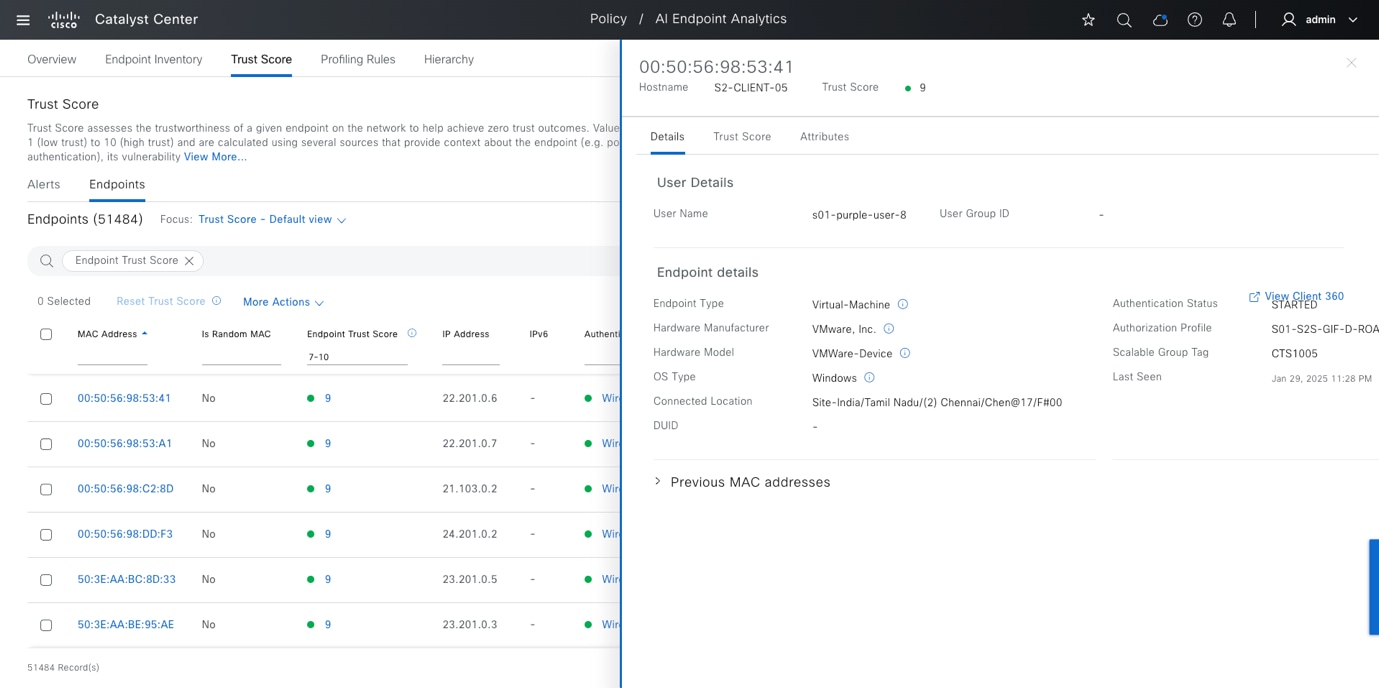Click info icon next to Virtual-Machine
This screenshot has width=1379, height=688.
tap(902, 304)
